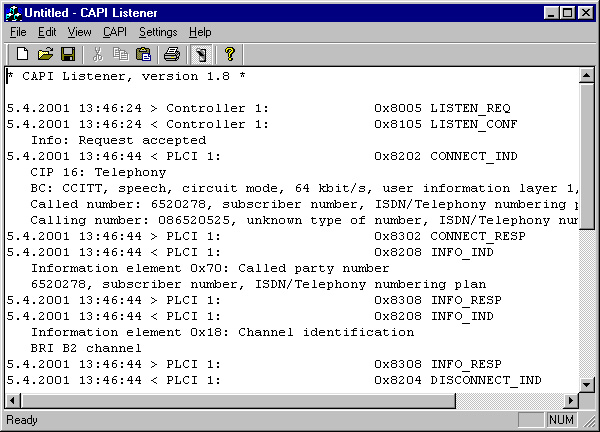Viewport: 600px width, 432px height.
Task: Click 'Information element 0x18: Channel identification'
Action: tap(222, 332)
